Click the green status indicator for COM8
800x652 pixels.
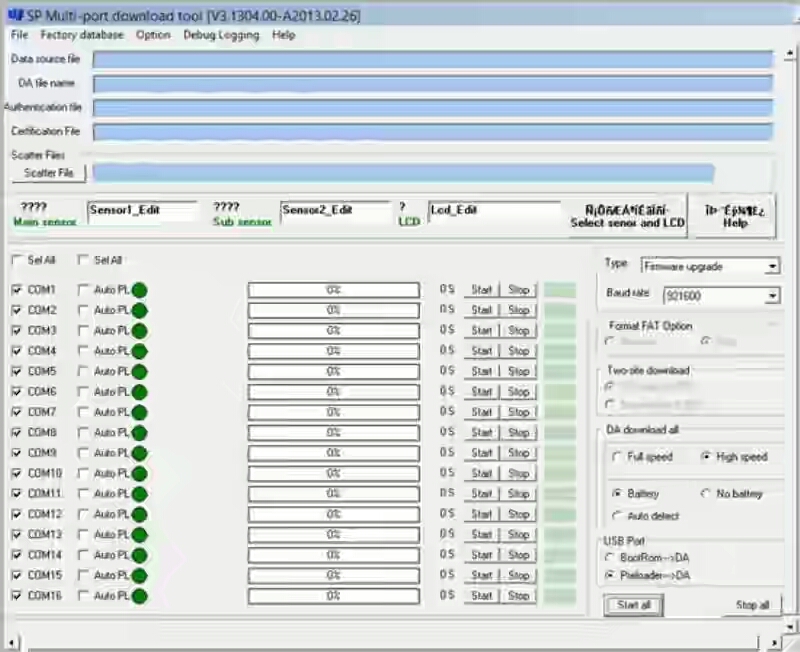pyautogui.click(x=139, y=432)
